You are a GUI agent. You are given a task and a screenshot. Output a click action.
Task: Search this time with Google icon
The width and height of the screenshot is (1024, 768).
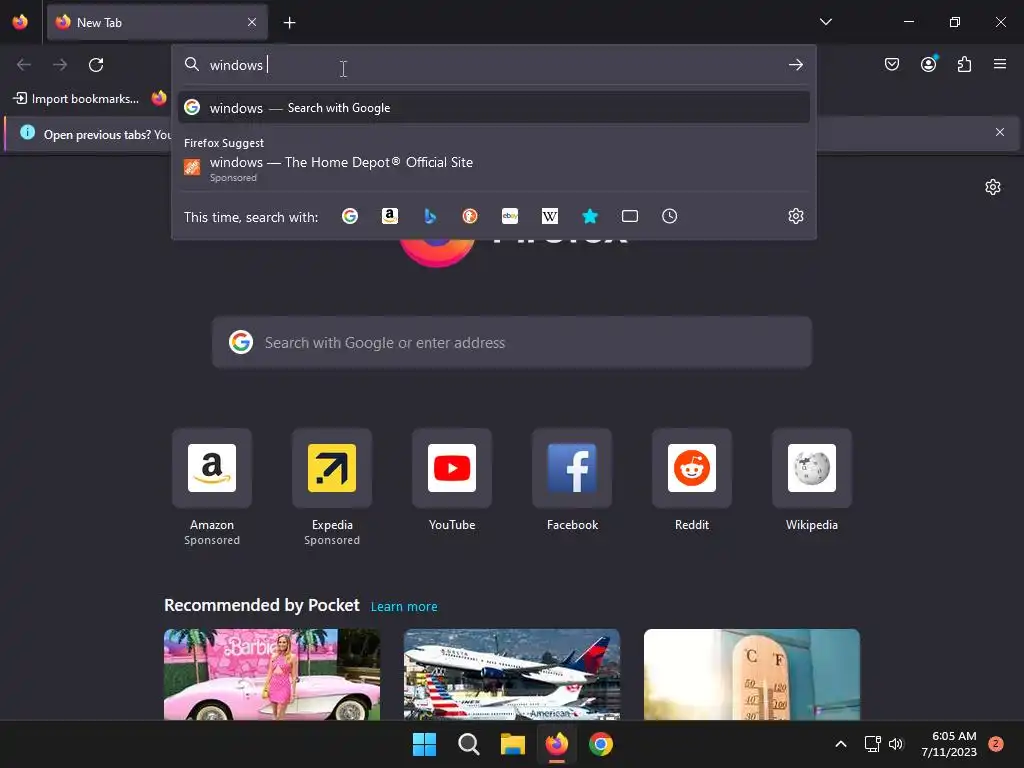click(x=350, y=216)
